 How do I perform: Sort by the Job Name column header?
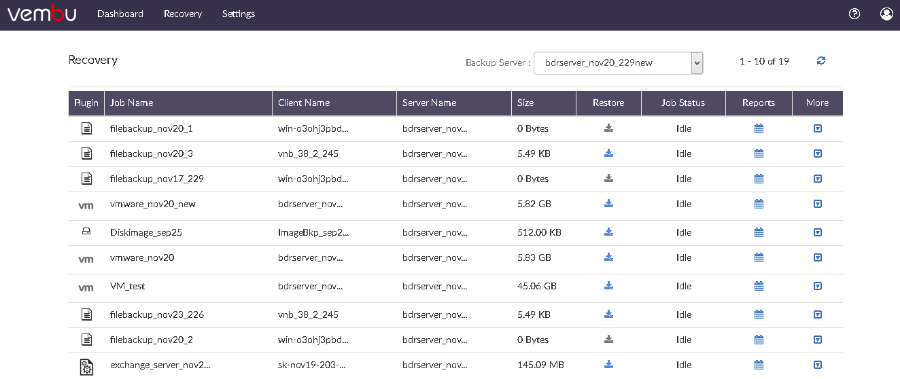click(131, 103)
